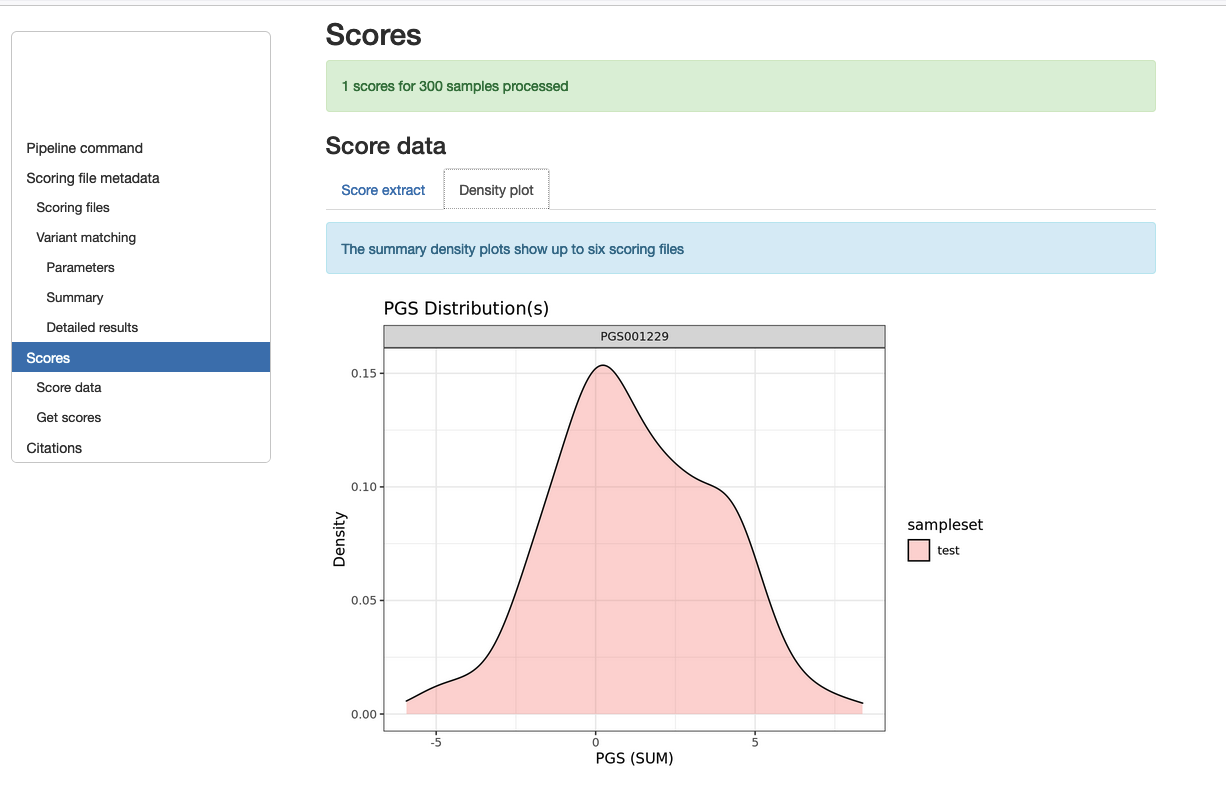Navigate to Summary in the sidebar

(74, 298)
